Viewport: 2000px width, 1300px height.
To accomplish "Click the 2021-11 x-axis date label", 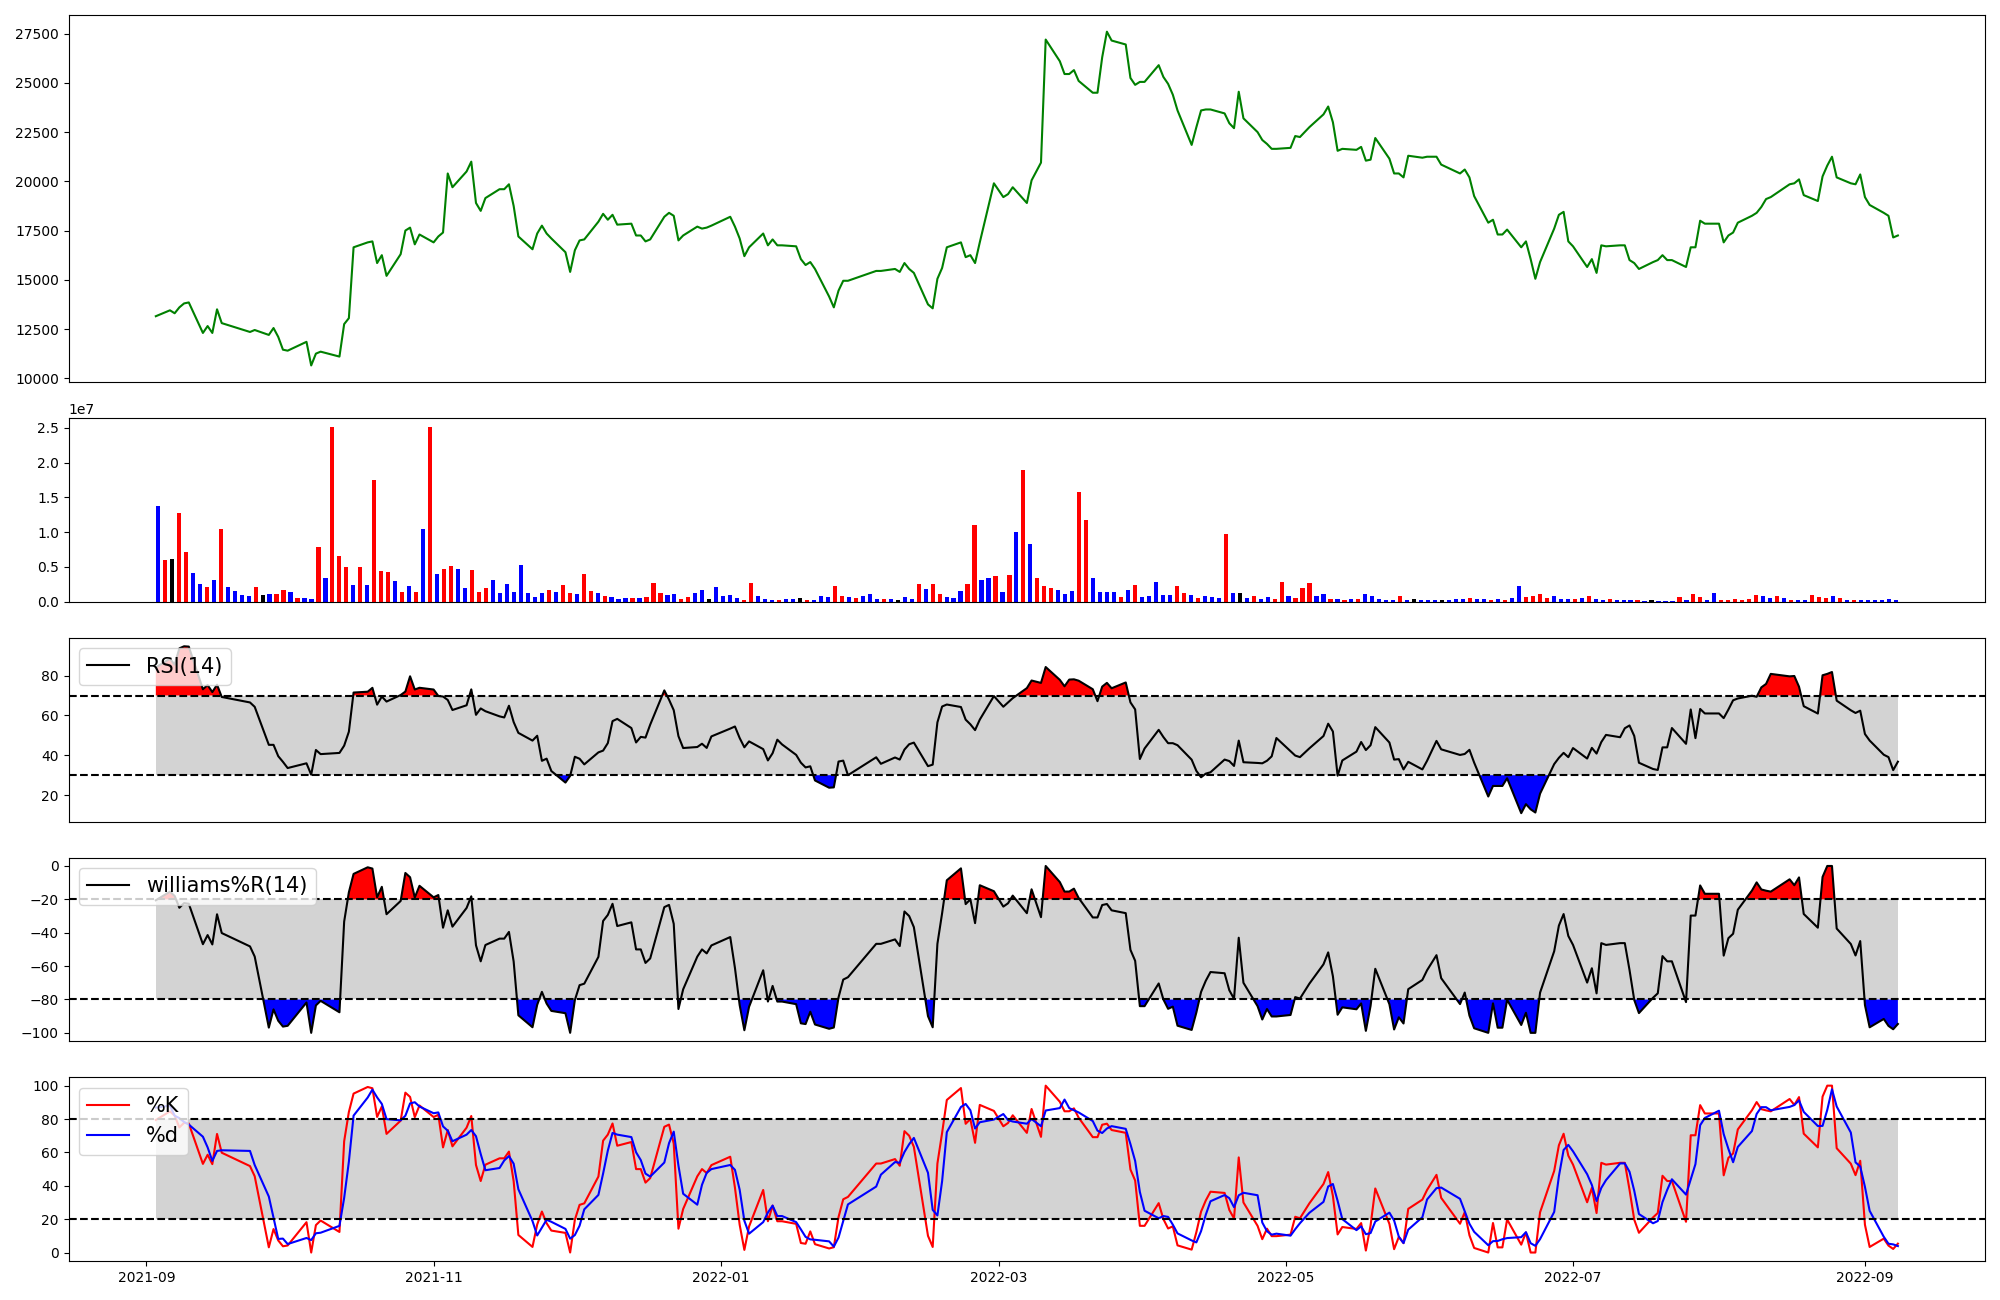I will [x=434, y=1277].
